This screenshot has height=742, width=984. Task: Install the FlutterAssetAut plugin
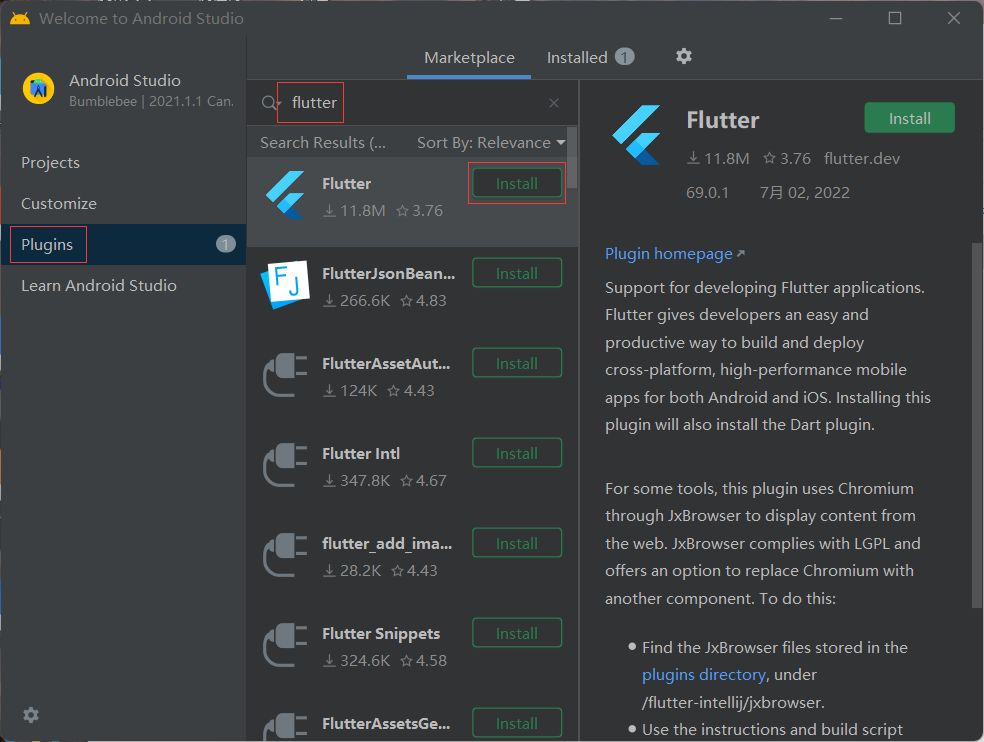(516, 363)
